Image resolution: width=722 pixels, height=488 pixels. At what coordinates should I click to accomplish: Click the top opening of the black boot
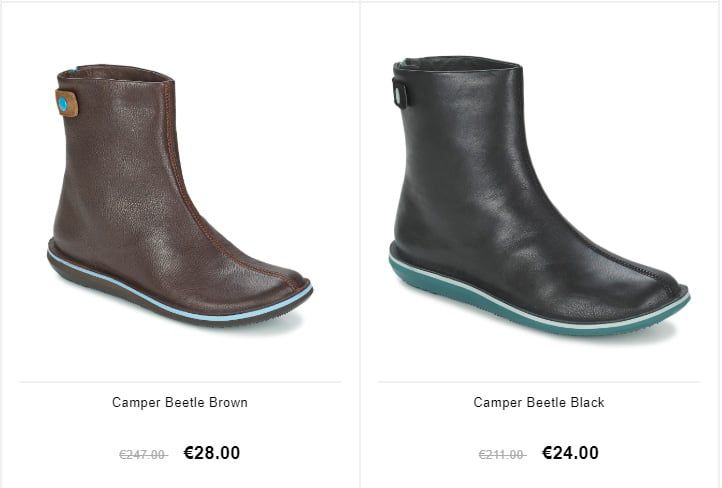[x=460, y=63]
